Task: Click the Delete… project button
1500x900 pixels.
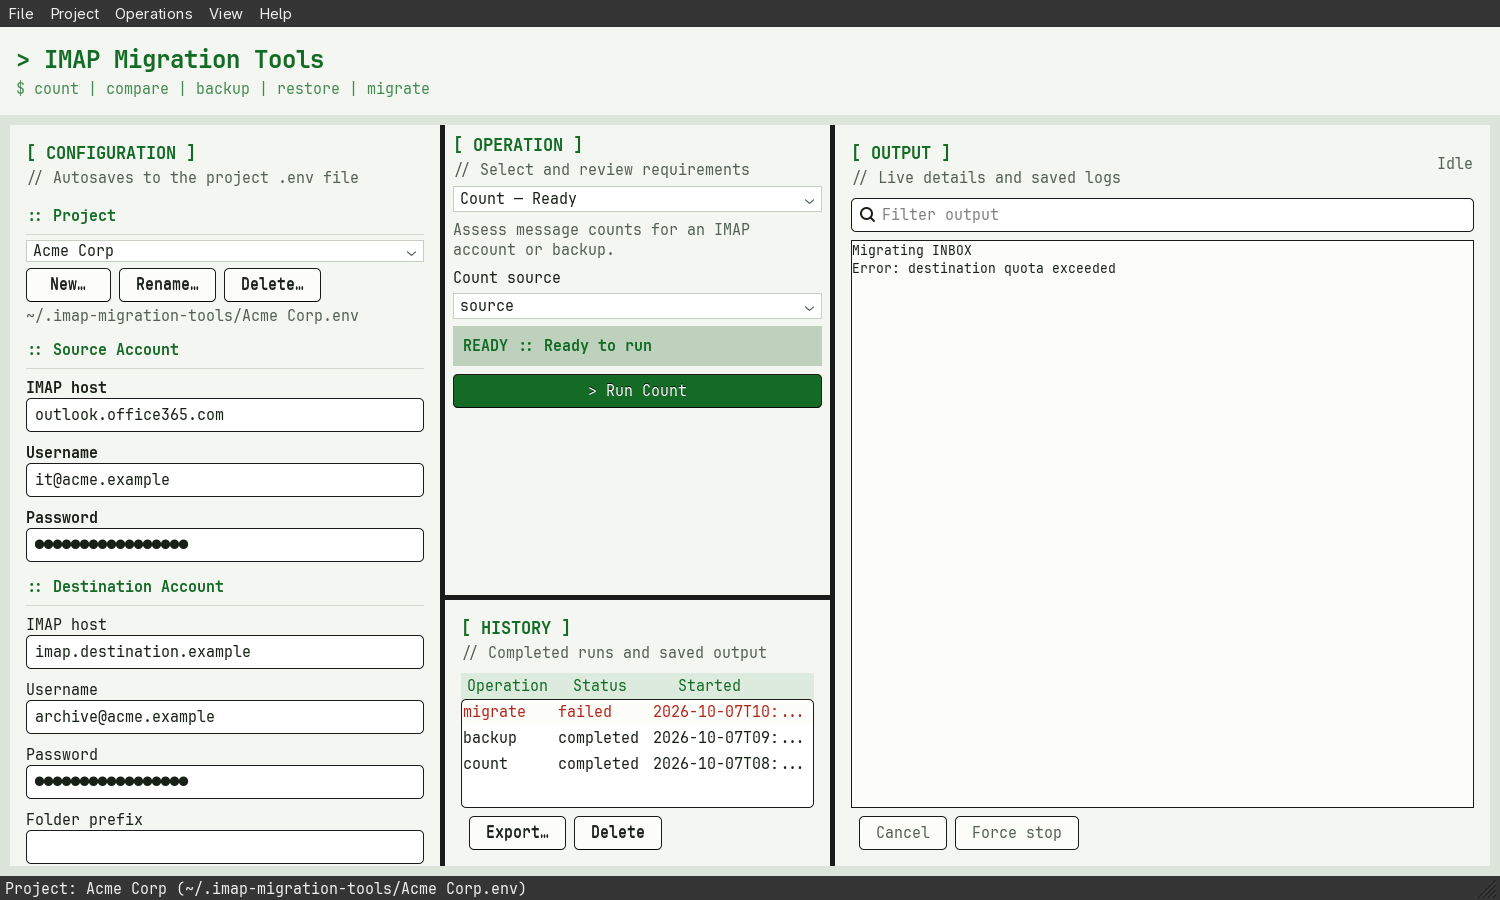Action: 272,285
